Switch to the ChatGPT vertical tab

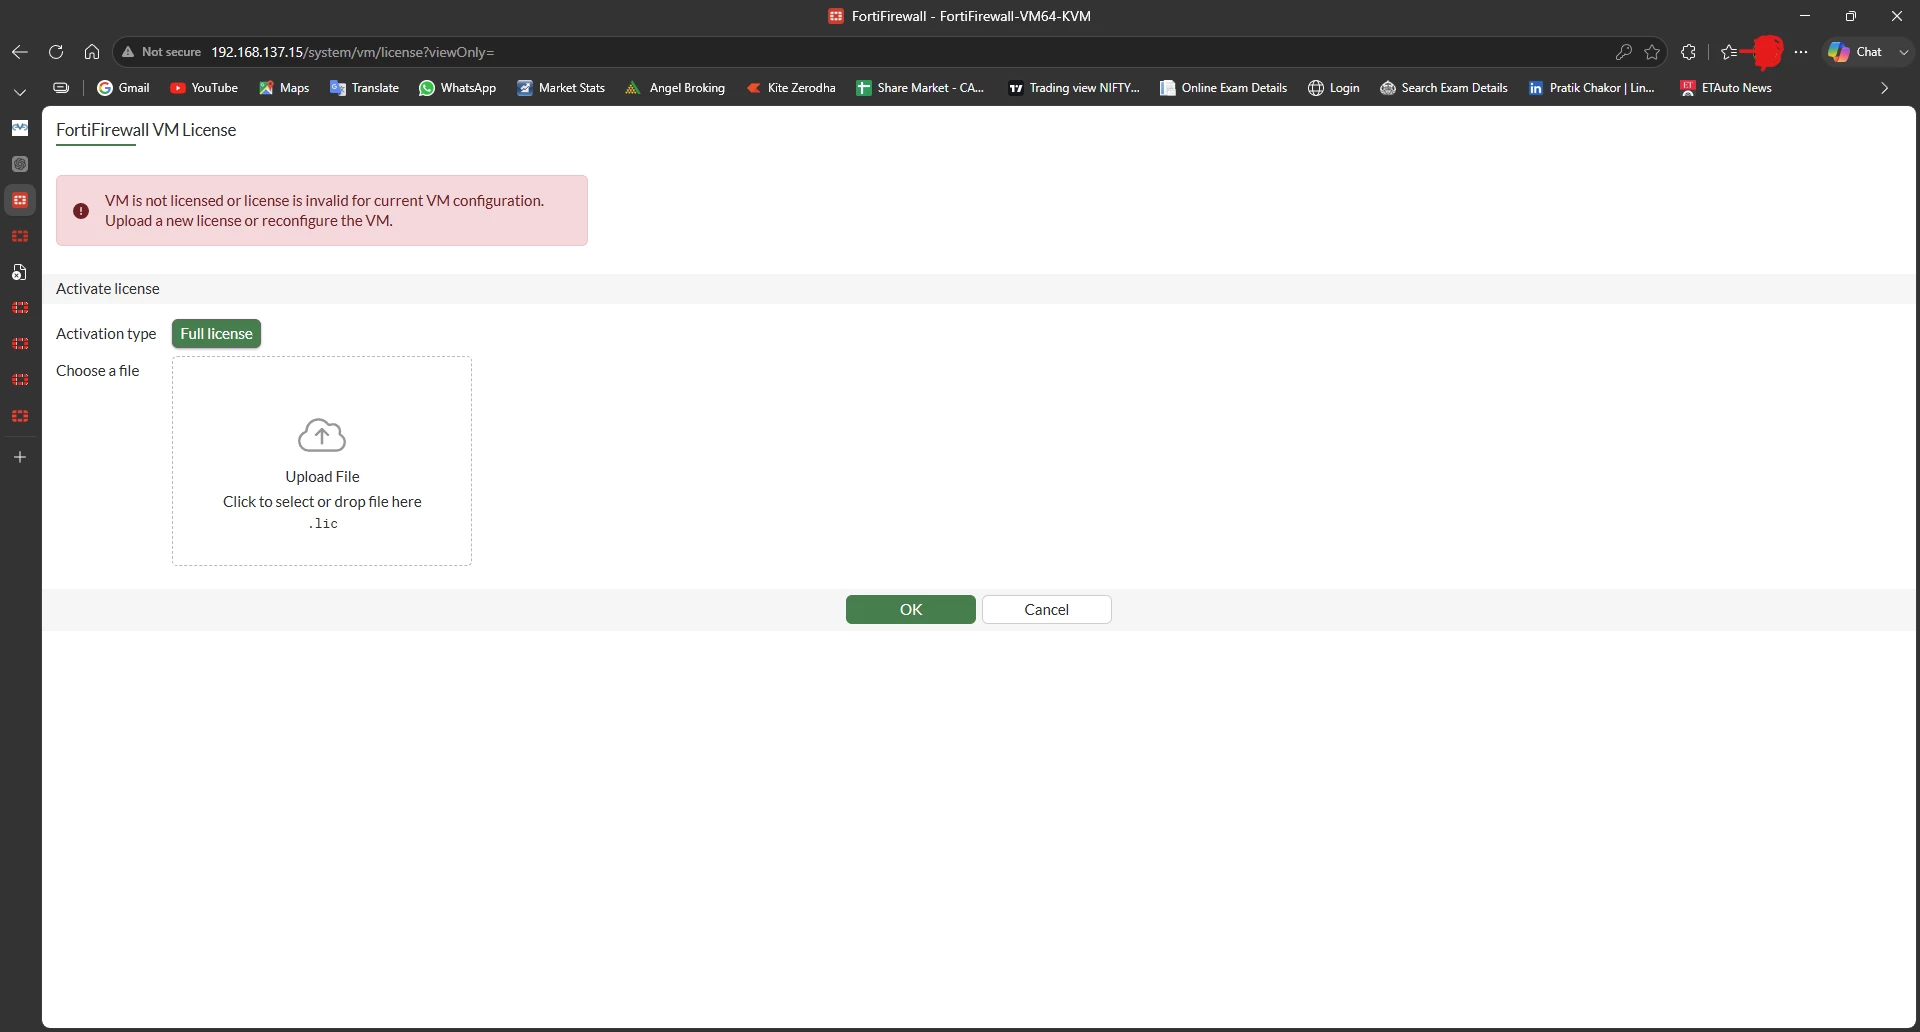pos(20,164)
